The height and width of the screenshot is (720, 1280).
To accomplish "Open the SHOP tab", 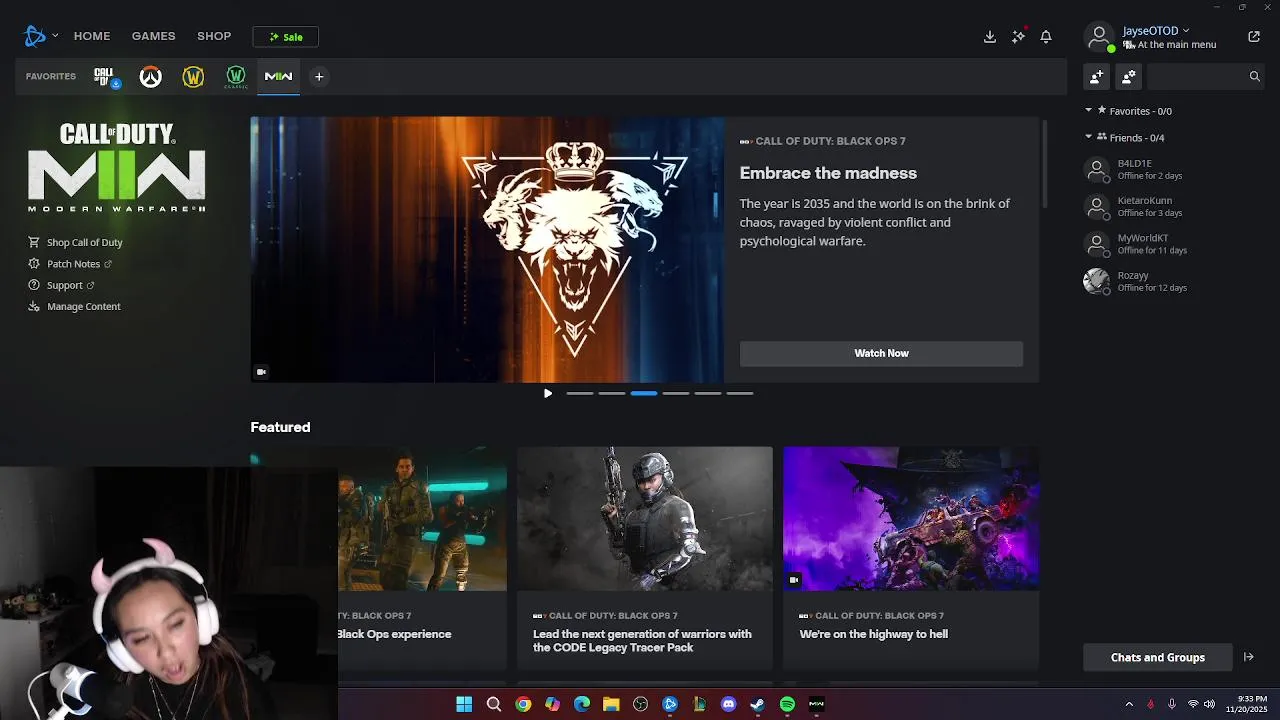I will tap(214, 36).
